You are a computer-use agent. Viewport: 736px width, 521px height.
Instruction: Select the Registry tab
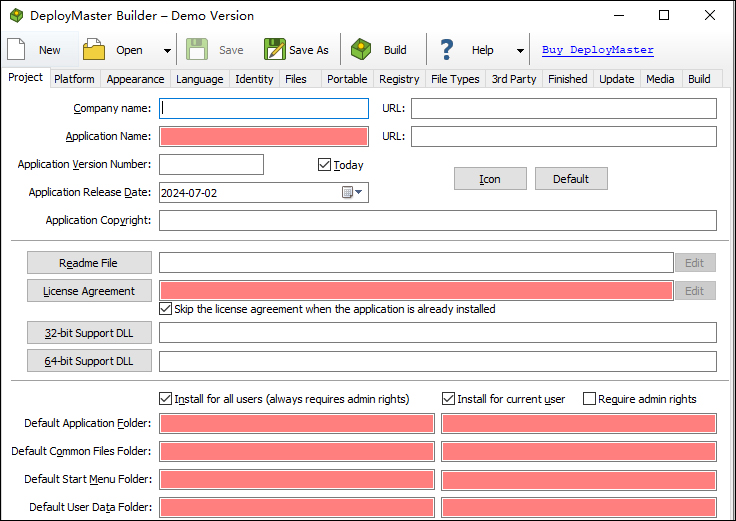(x=399, y=79)
